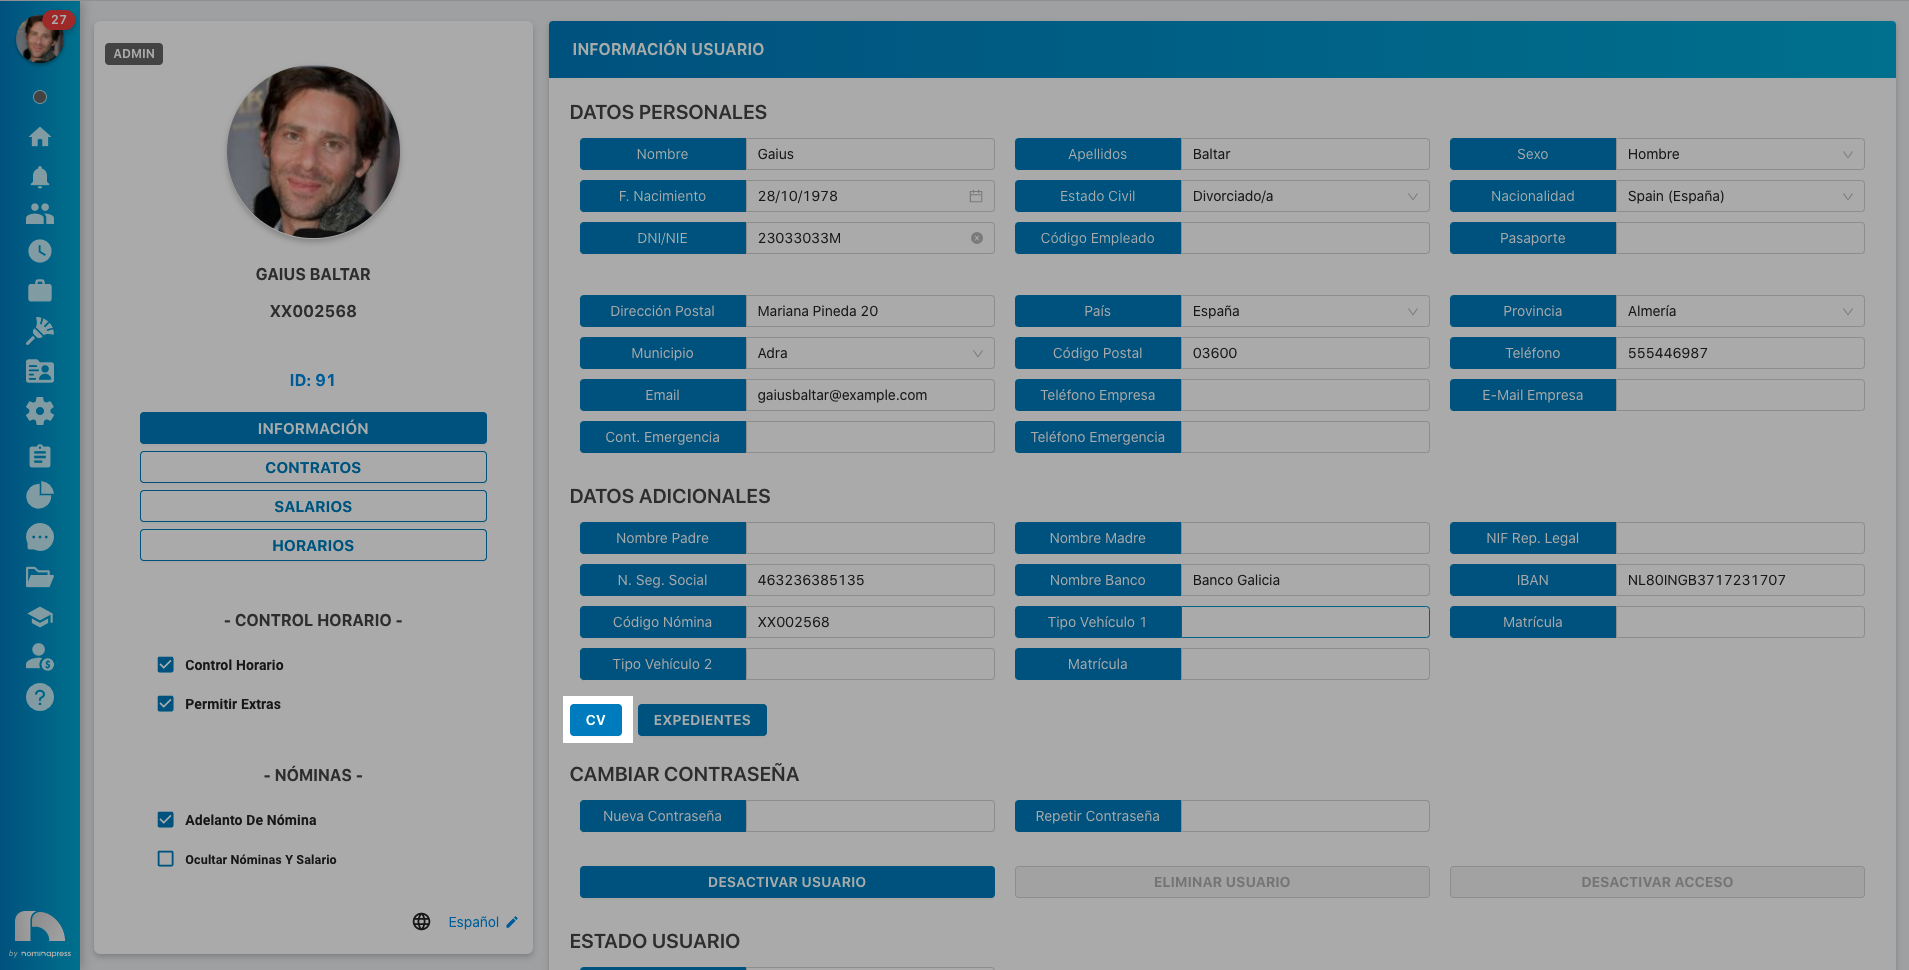This screenshot has width=1909, height=970.
Task: Open the clipboard icon in sidebar
Action: coord(40,456)
